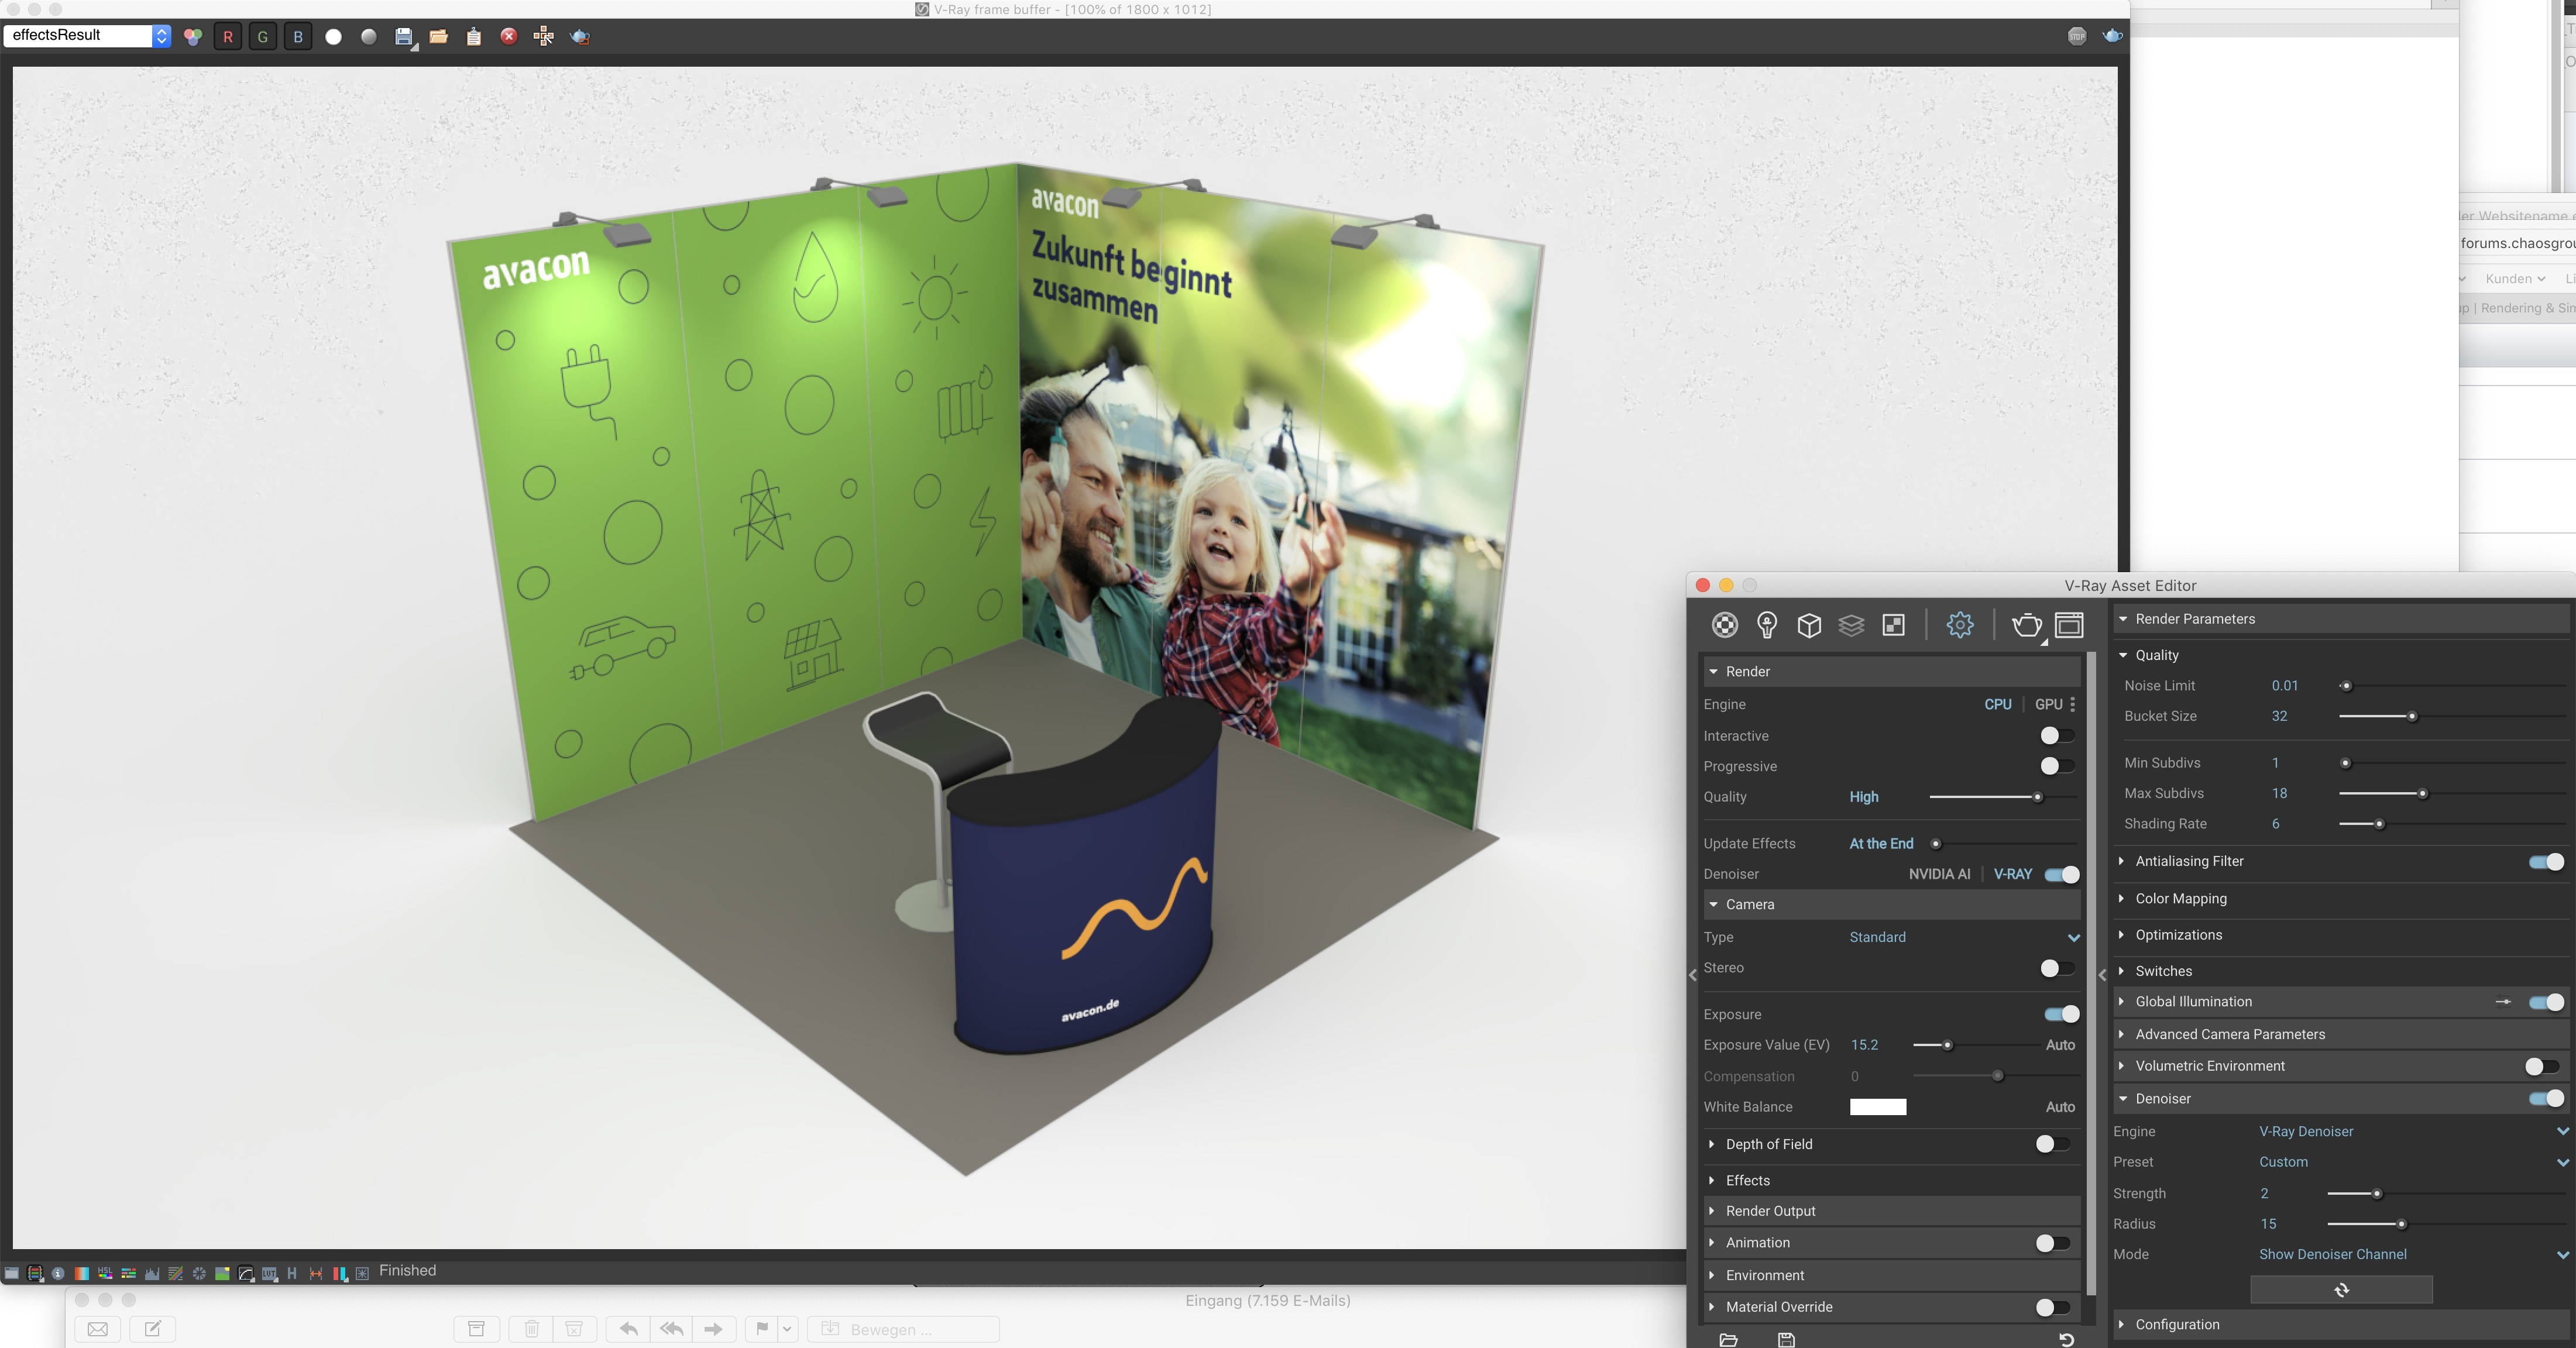Expand Color Mapping section
Viewport: 2576px width, 1348px height.
tap(2342, 898)
